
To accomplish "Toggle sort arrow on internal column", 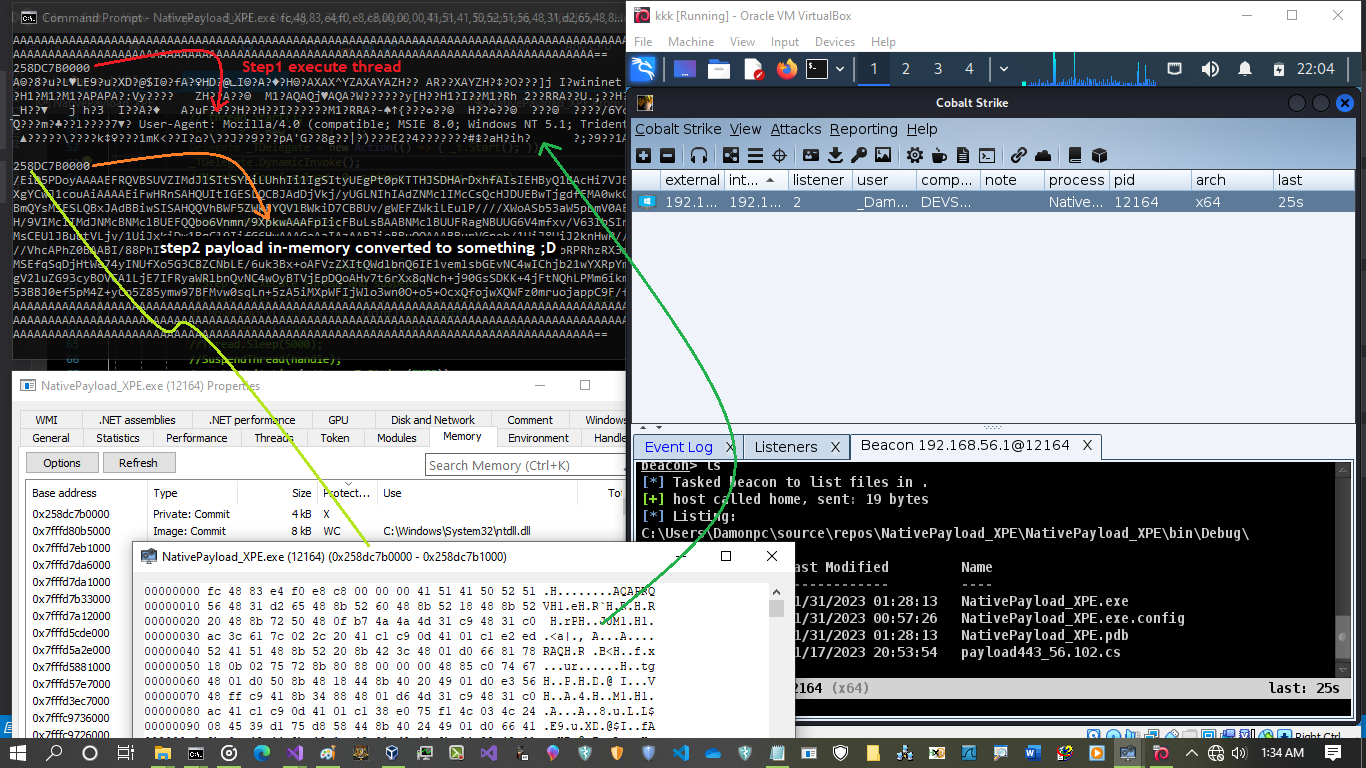I will [770, 181].
